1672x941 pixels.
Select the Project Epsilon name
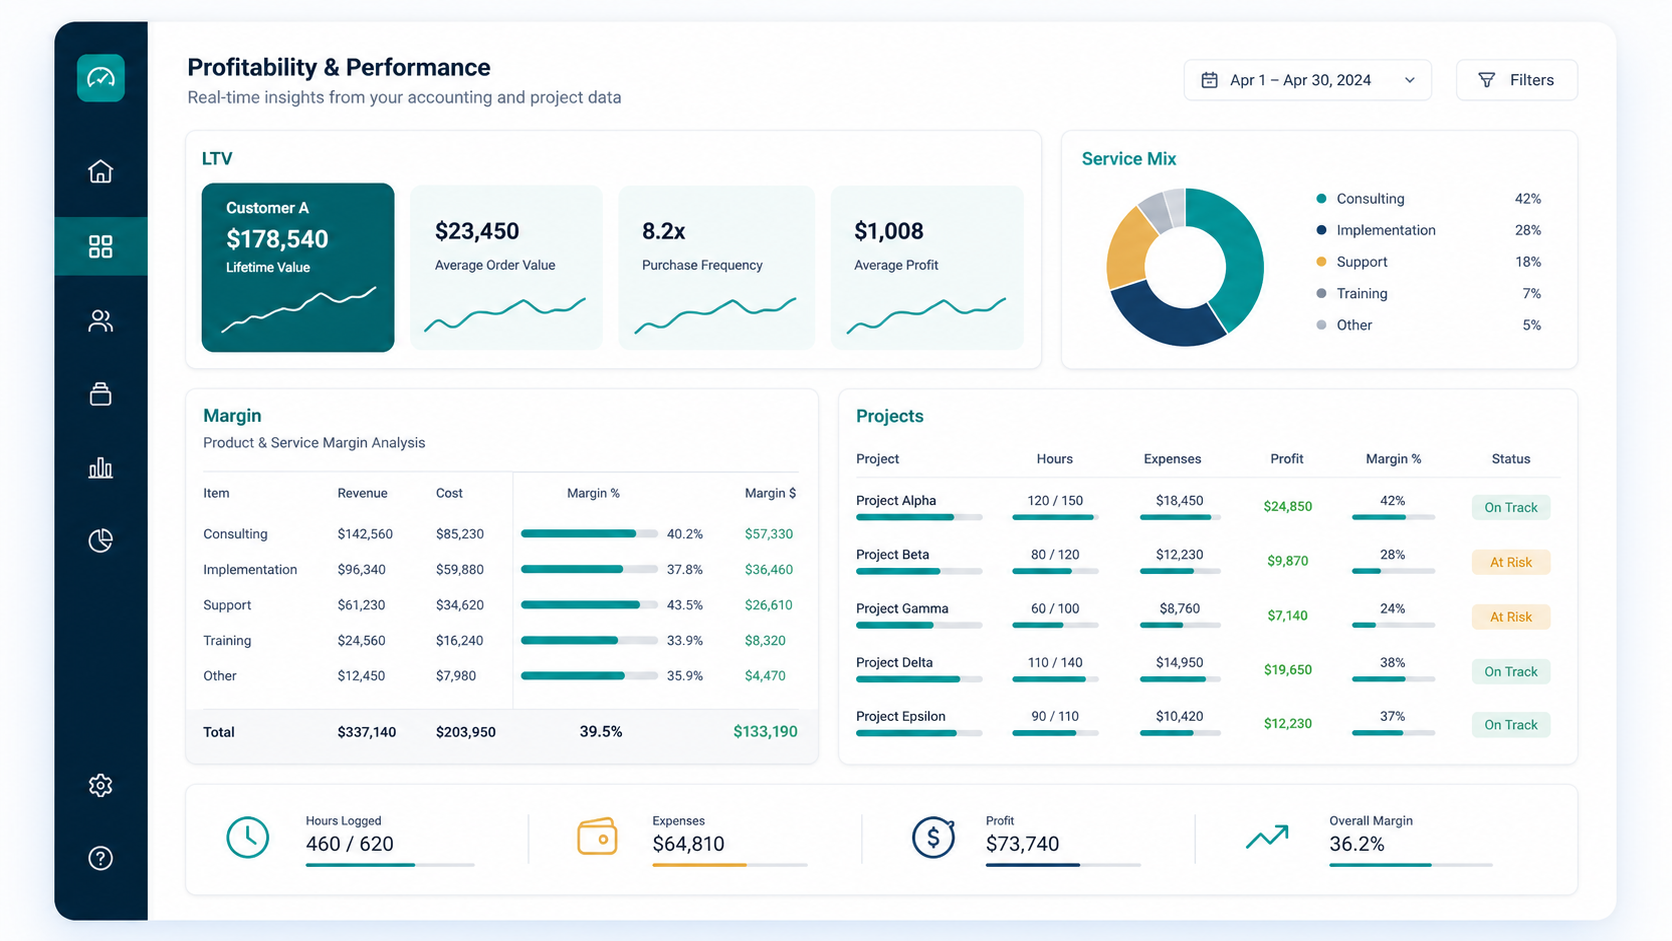[x=900, y=716]
